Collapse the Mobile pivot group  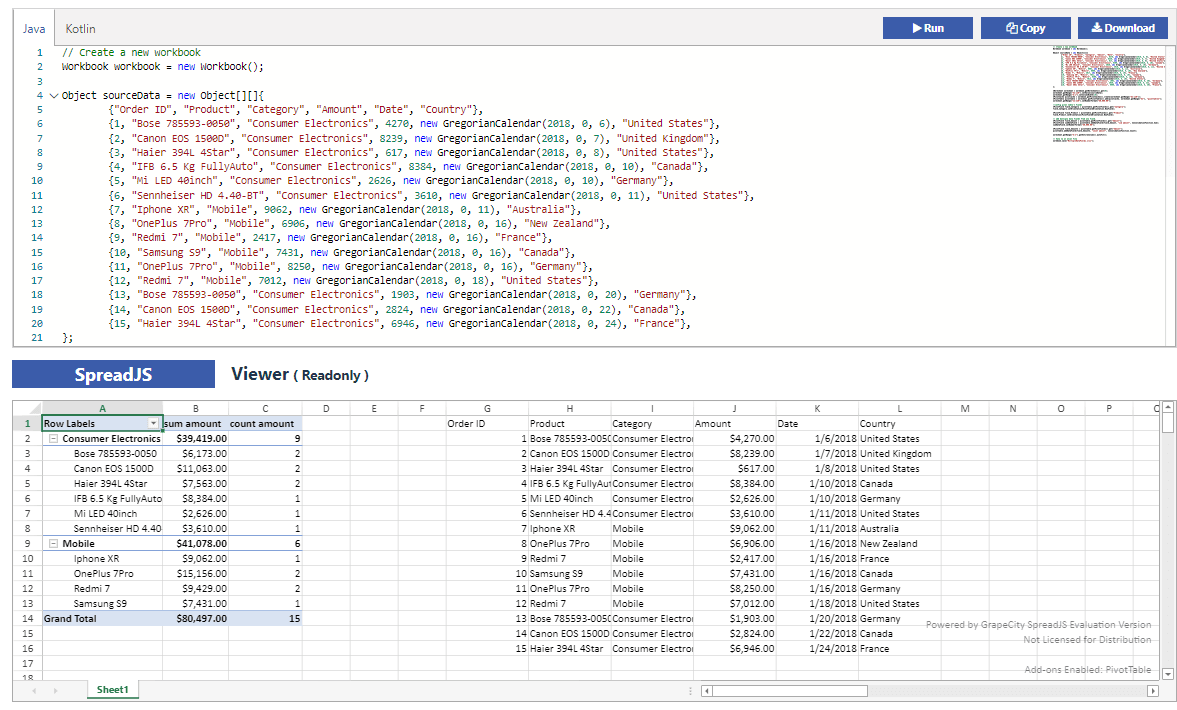(53, 543)
